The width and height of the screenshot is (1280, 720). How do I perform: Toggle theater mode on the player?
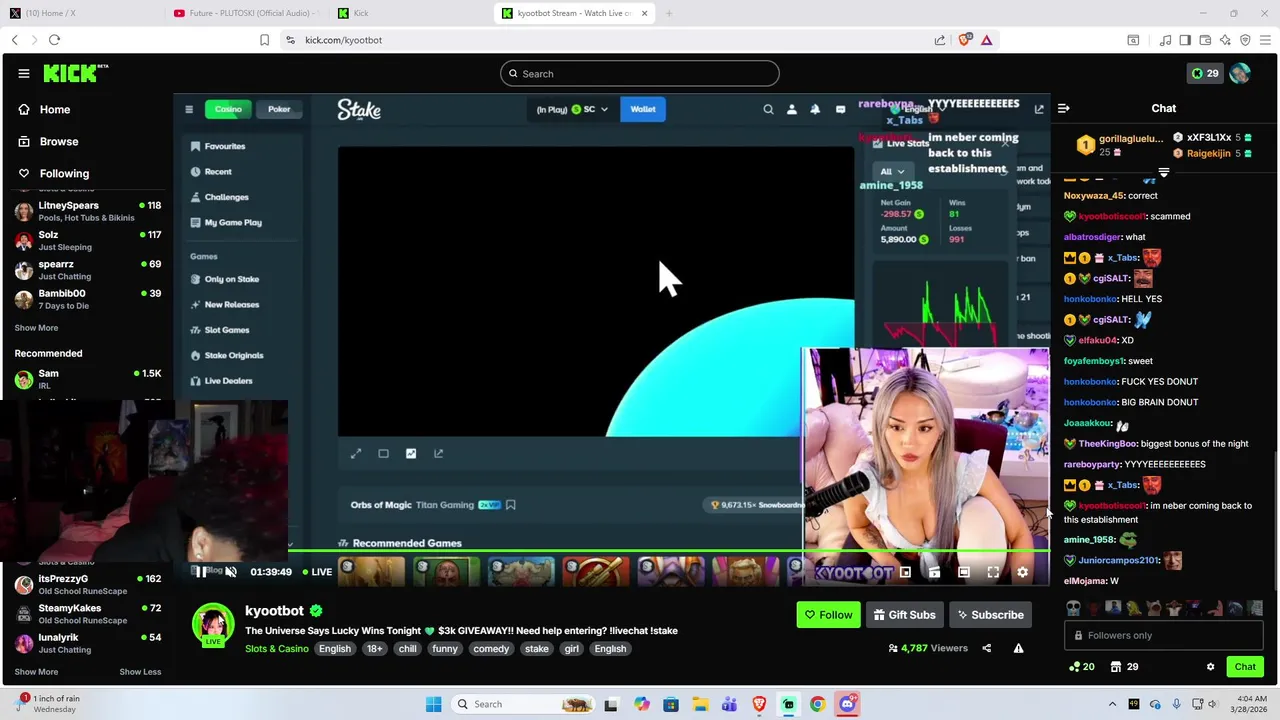pyautogui.click(x=963, y=572)
